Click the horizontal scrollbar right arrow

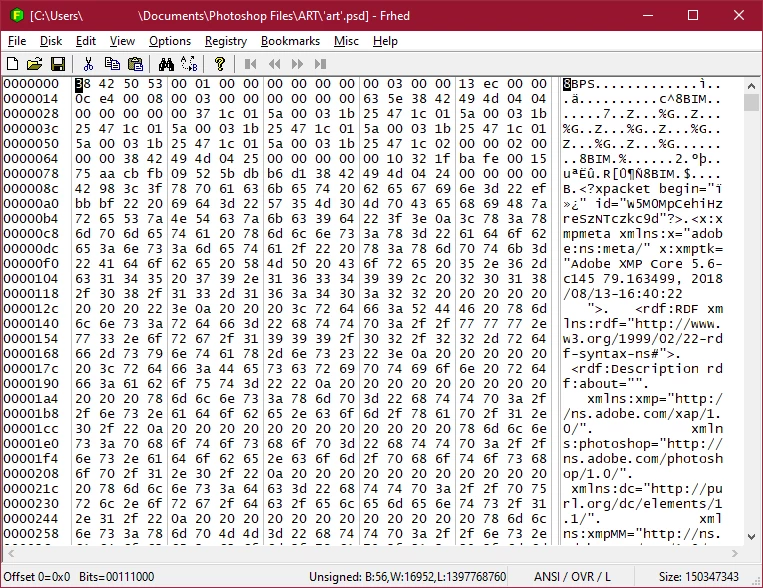point(735,553)
